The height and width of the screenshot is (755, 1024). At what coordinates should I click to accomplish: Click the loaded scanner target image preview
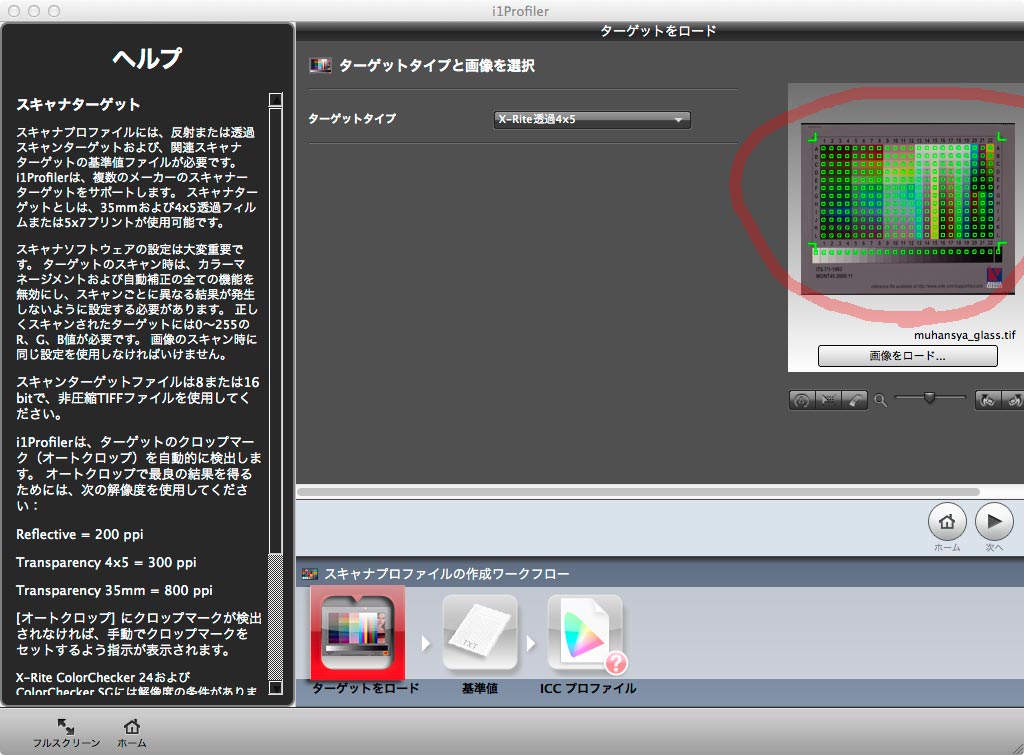908,209
